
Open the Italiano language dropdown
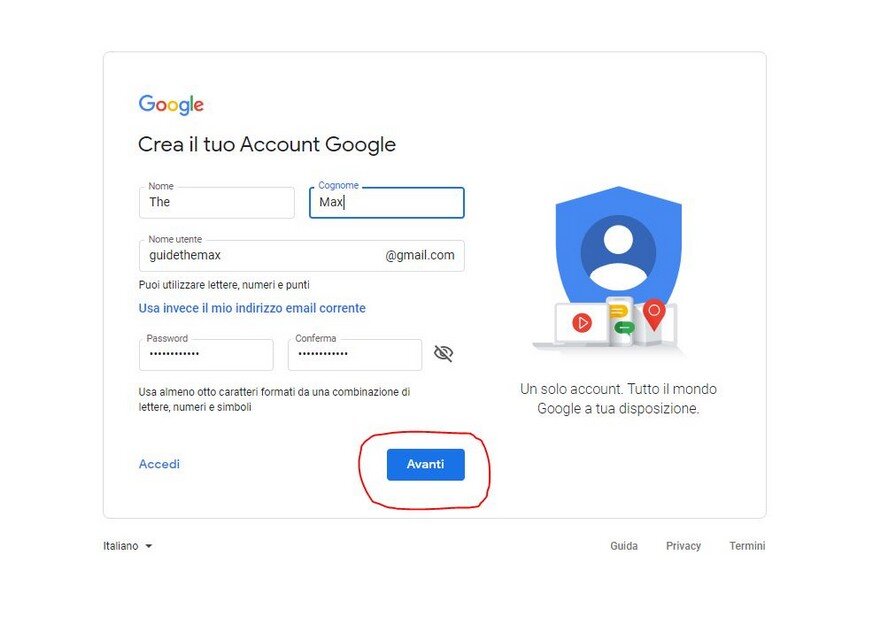pos(127,546)
